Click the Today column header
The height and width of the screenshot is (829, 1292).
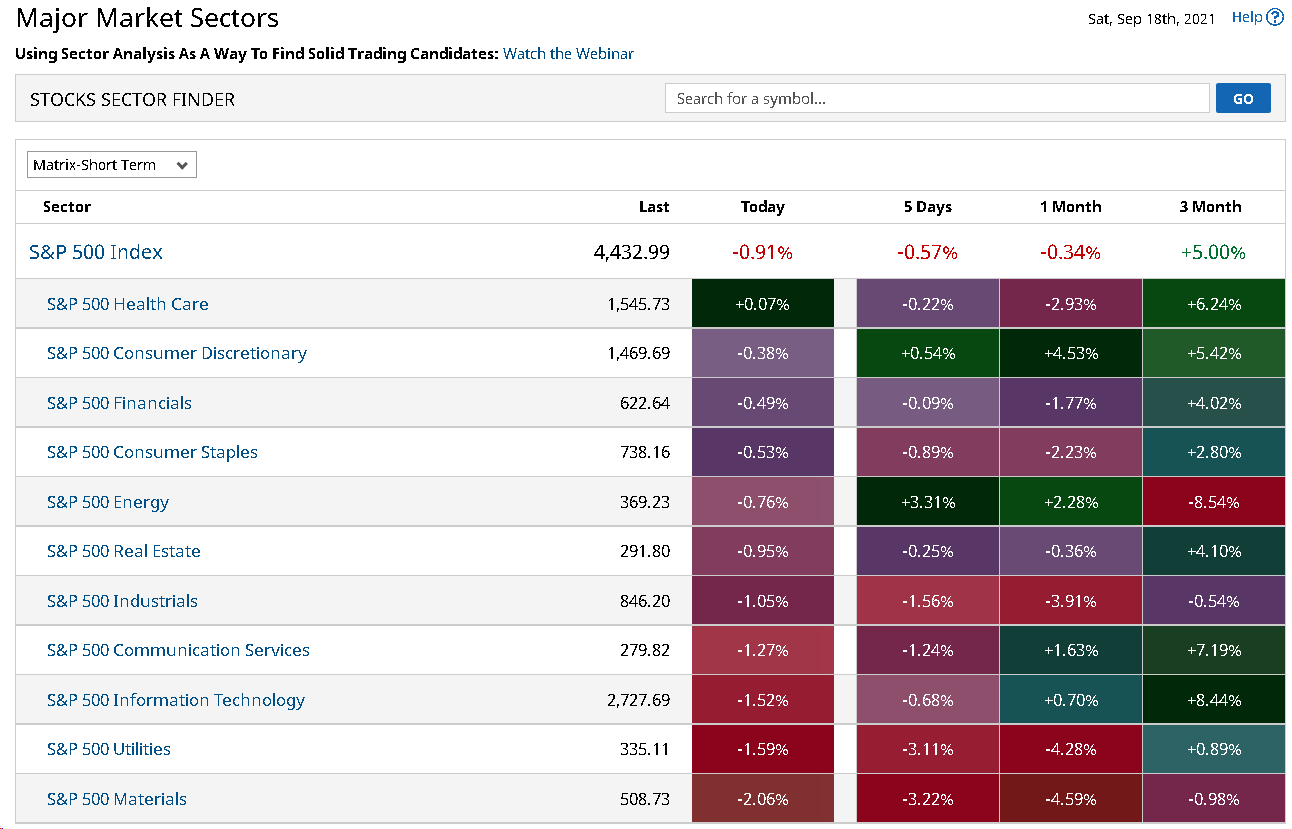pos(762,207)
